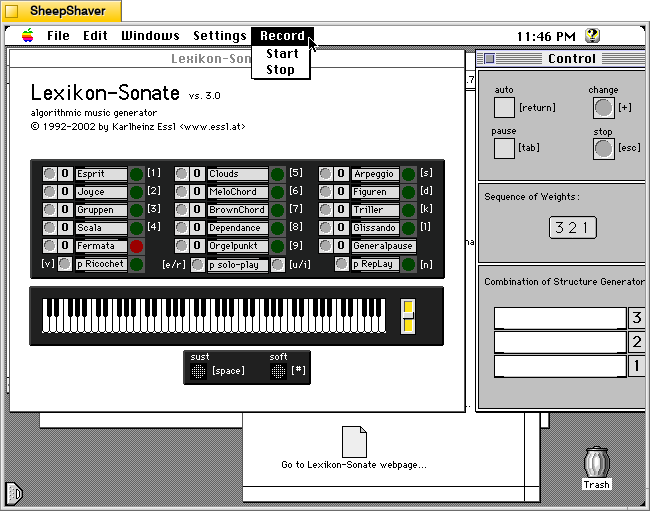Viewport: 650px width, 511px height.
Task: Choose Stop from the Record menu
Action: click(280, 70)
